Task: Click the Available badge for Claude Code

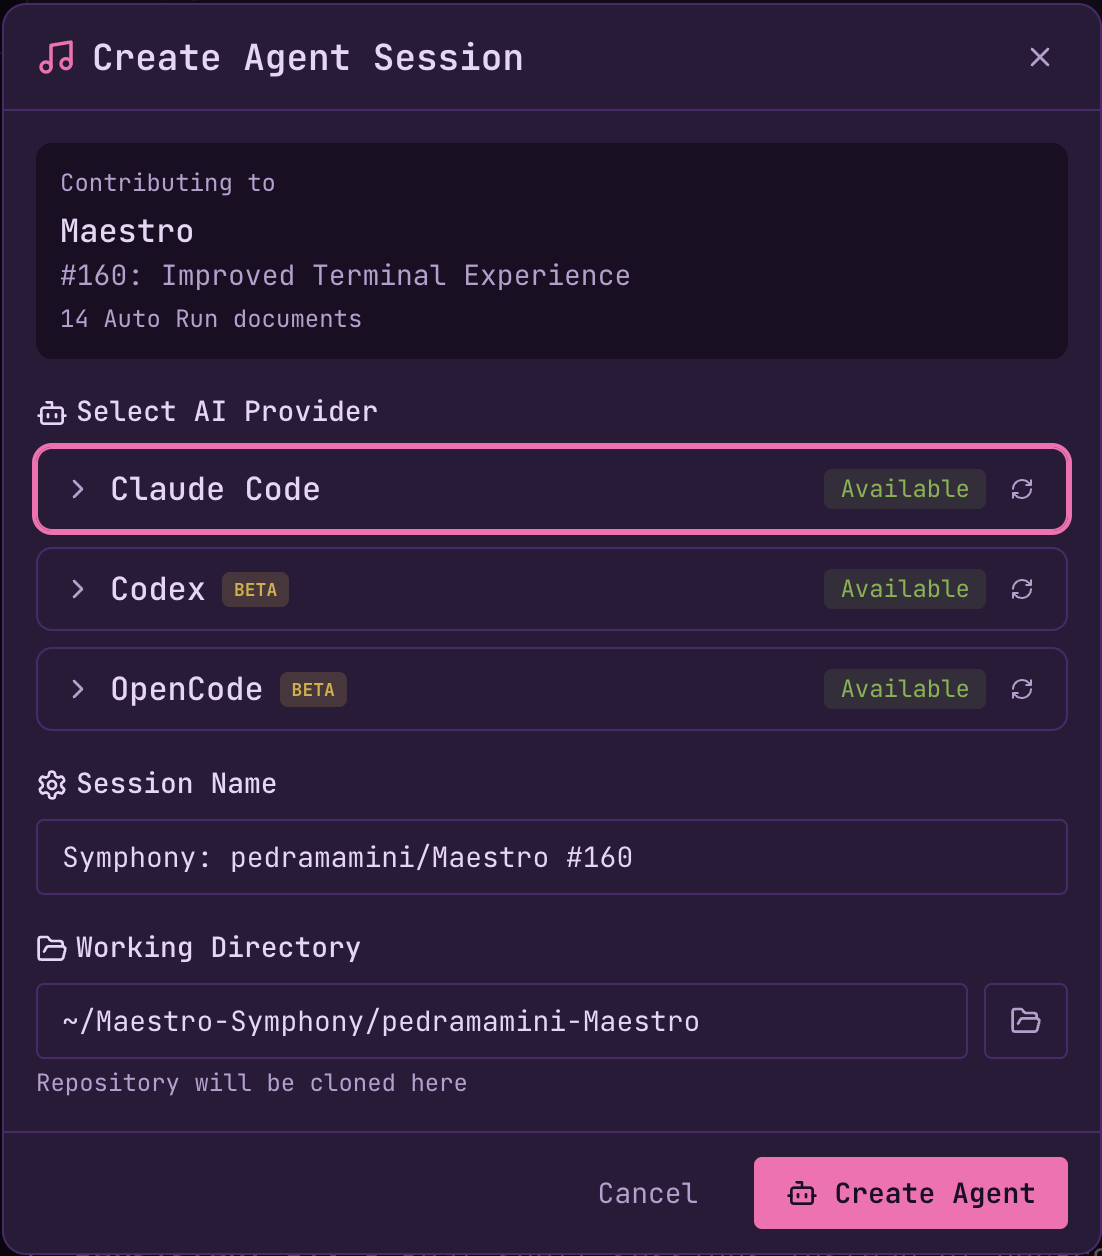Action: (x=904, y=489)
